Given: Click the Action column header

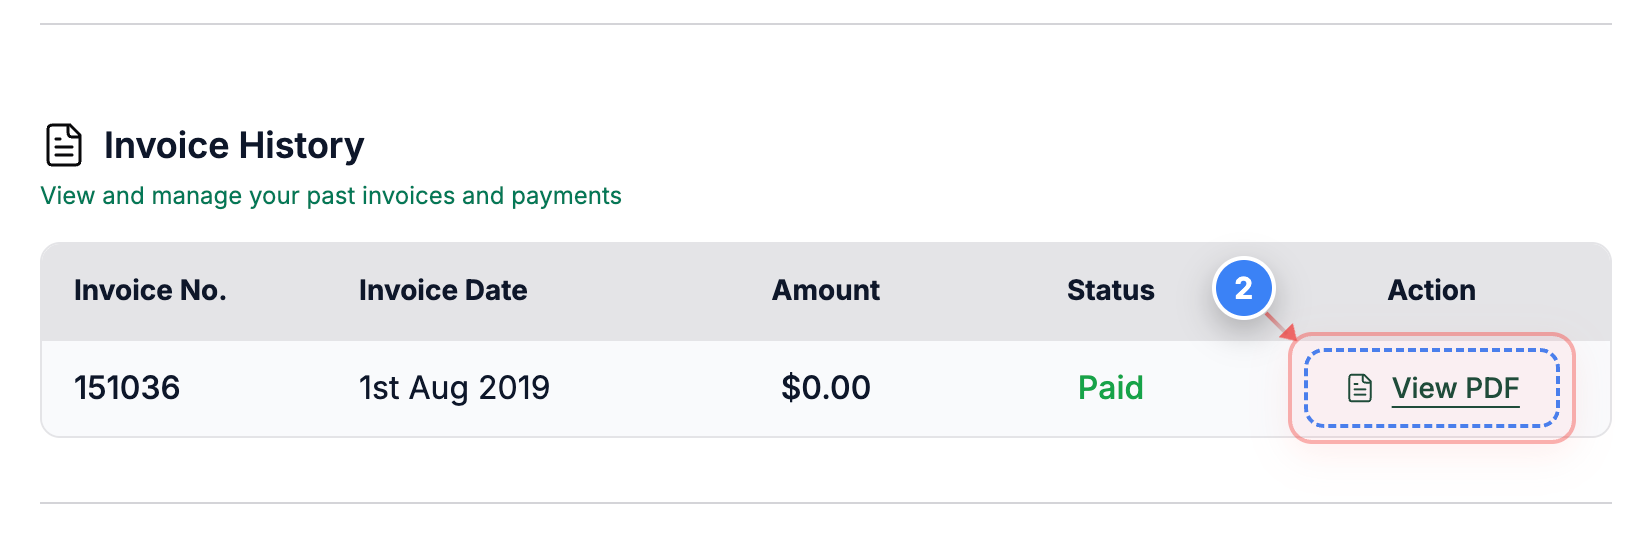Looking at the screenshot, I should click(1431, 290).
